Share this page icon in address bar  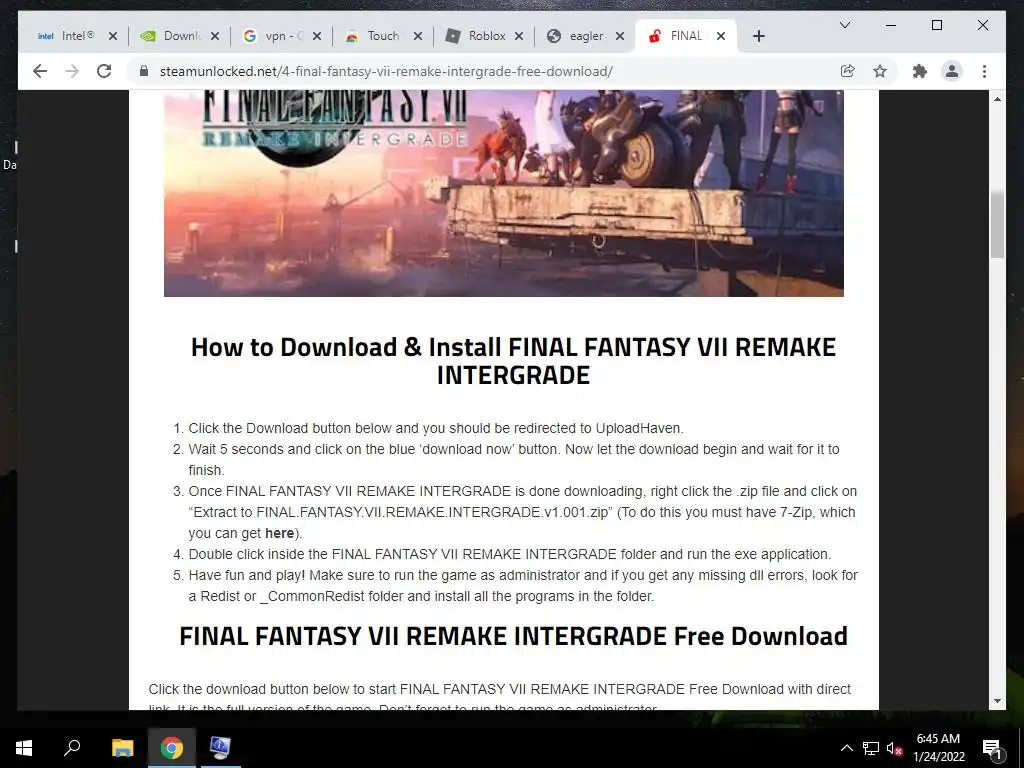tap(848, 71)
